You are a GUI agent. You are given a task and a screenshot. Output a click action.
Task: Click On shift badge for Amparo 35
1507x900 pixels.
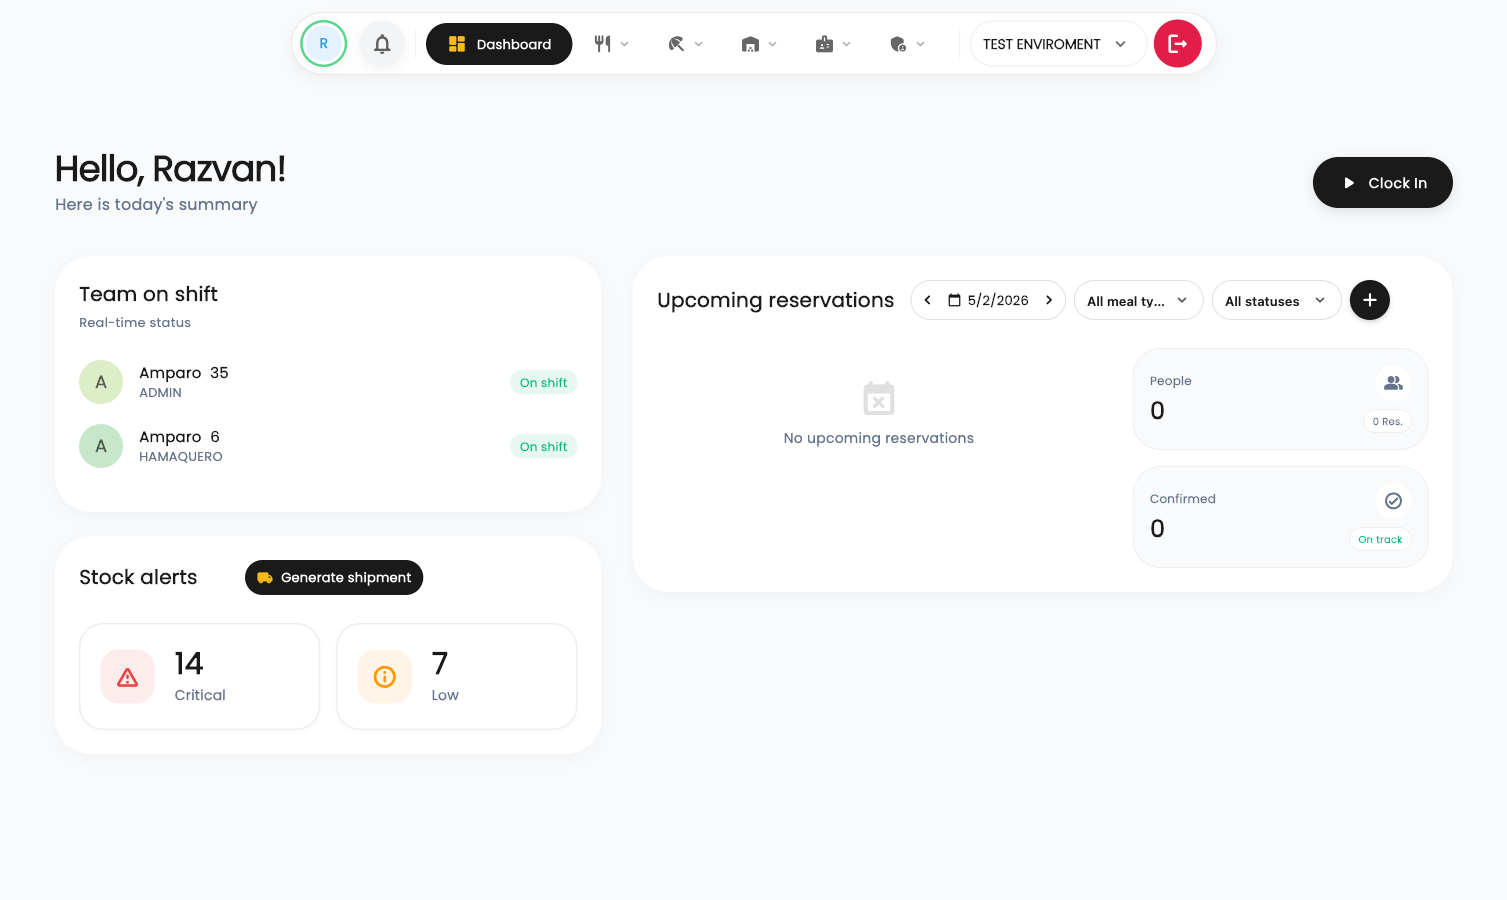(x=543, y=382)
